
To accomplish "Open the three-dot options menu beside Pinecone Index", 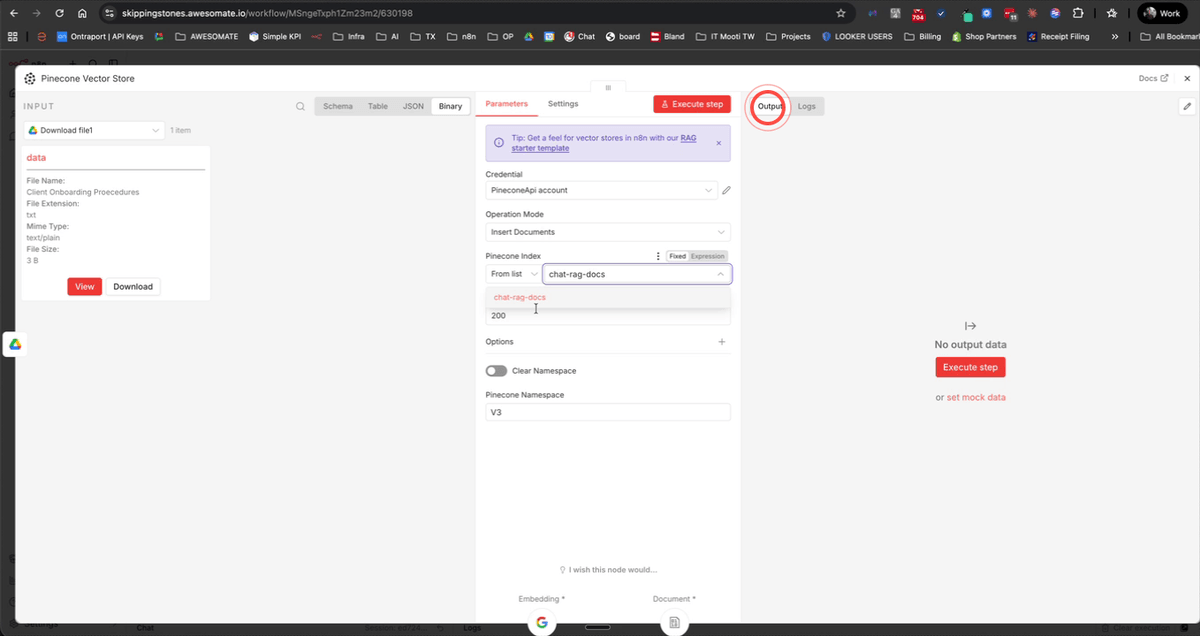I will 658,256.
